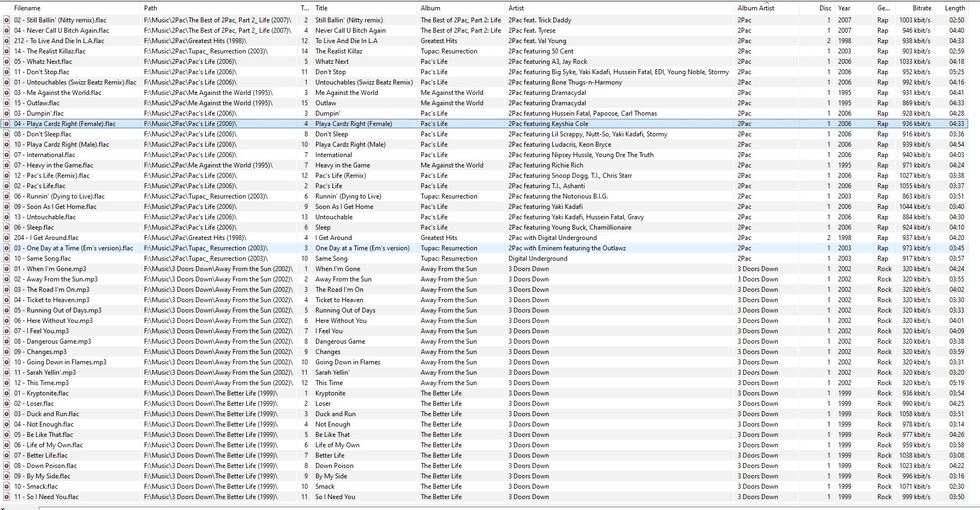Click the file icon beside '08 - Don't Sleep.flac'
Image resolution: width=980 pixels, height=510 pixels.
click(7, 134)
